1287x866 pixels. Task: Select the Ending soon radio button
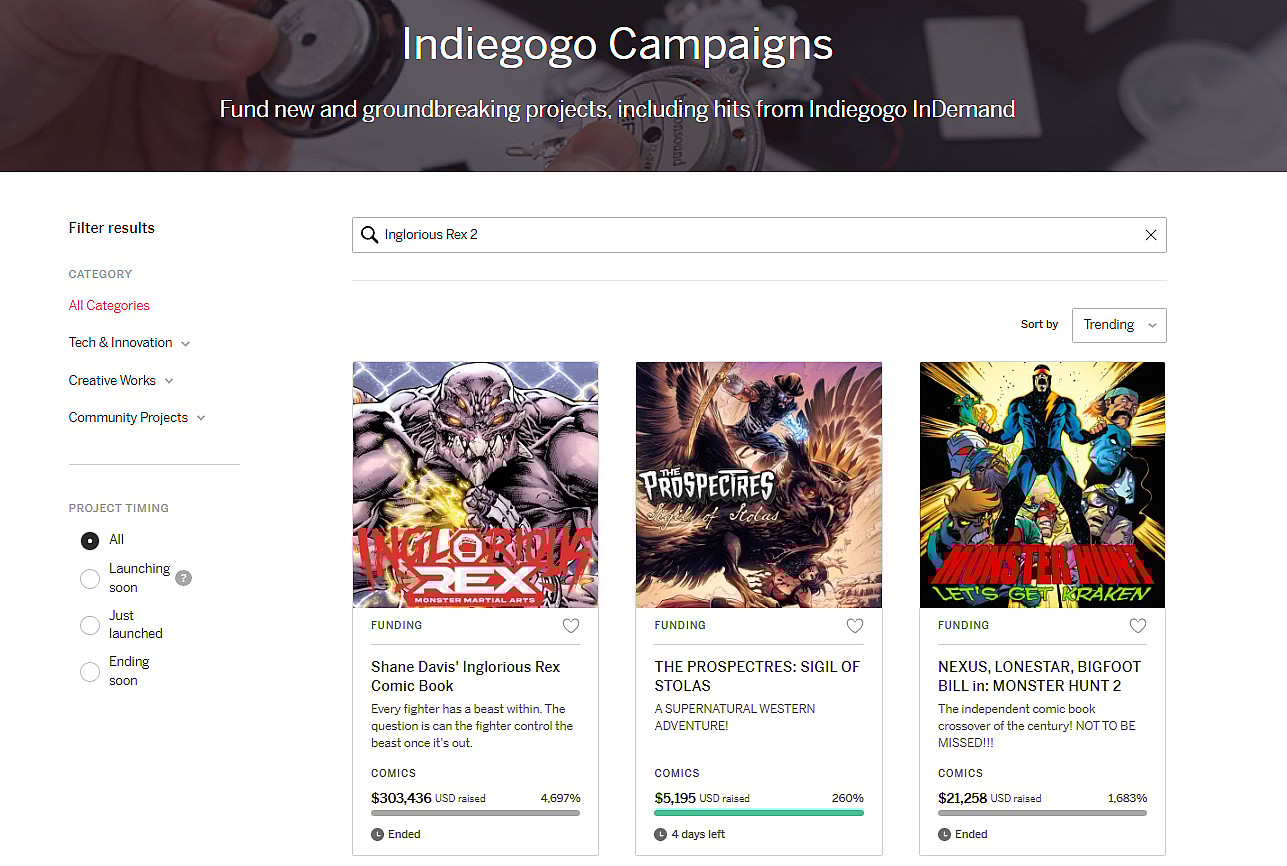coord(90,671)
